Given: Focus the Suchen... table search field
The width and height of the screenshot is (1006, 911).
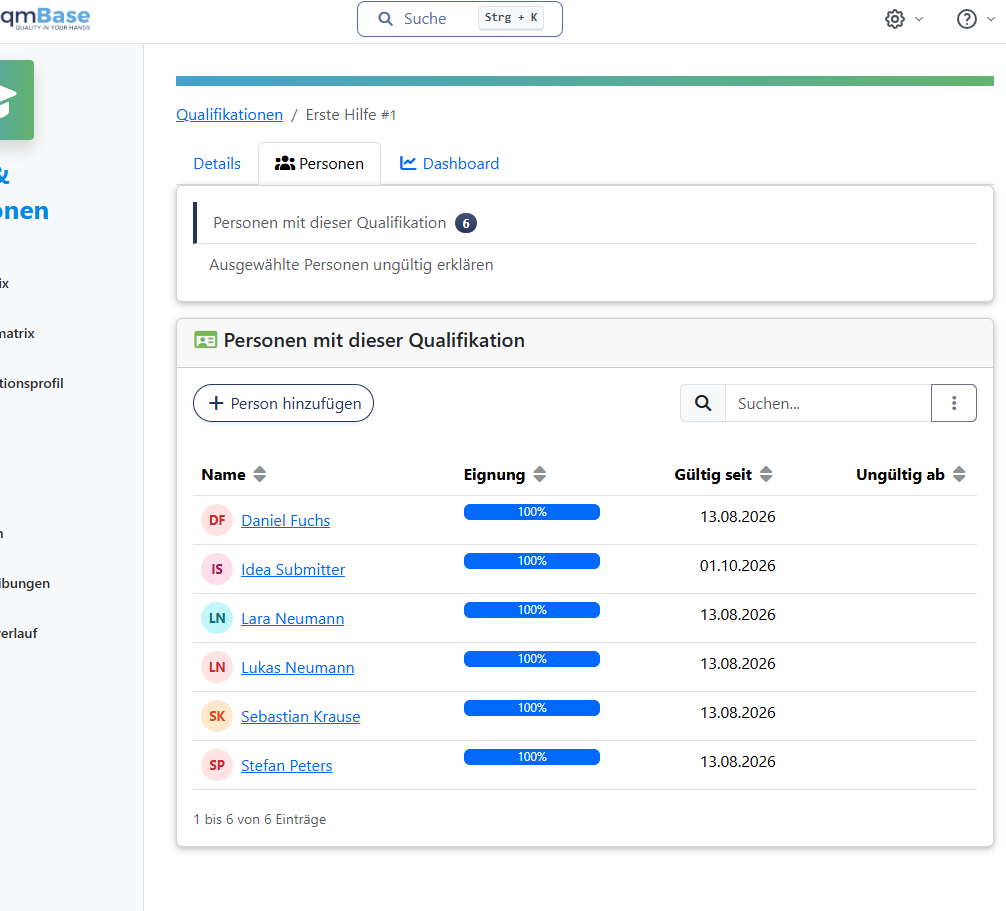Looking at the screenshot, I should (828, 403).
